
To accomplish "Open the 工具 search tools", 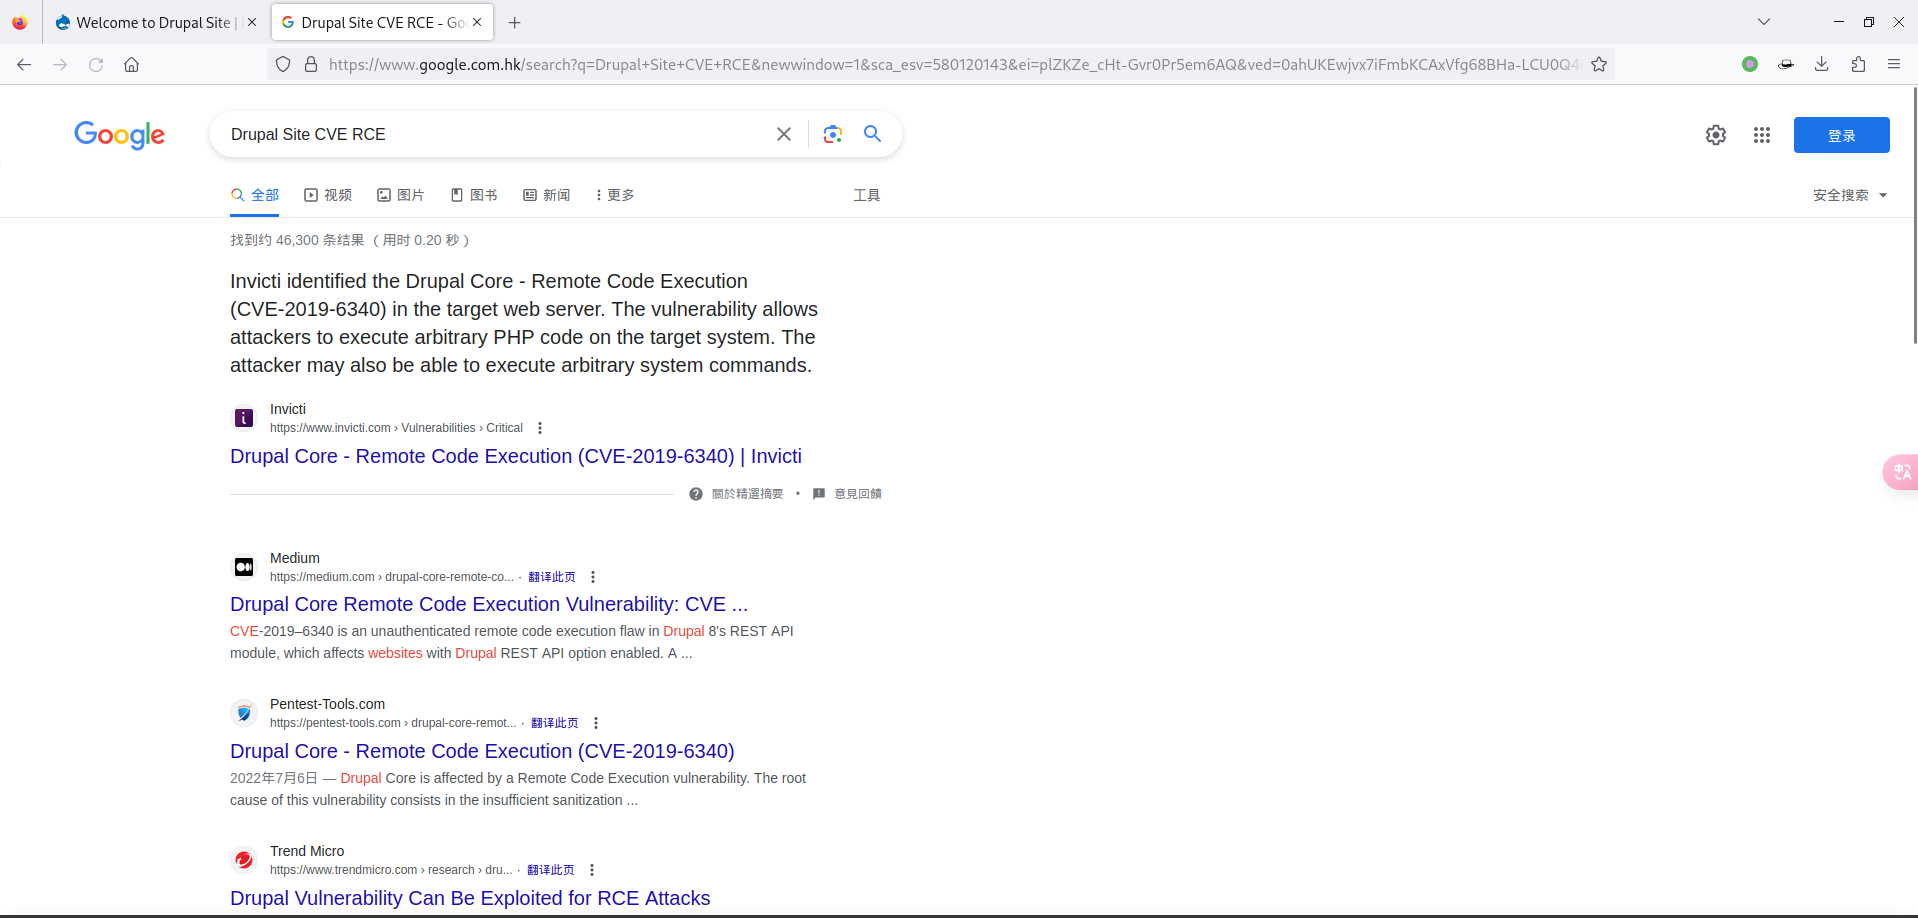I will [x=867, y=195].
